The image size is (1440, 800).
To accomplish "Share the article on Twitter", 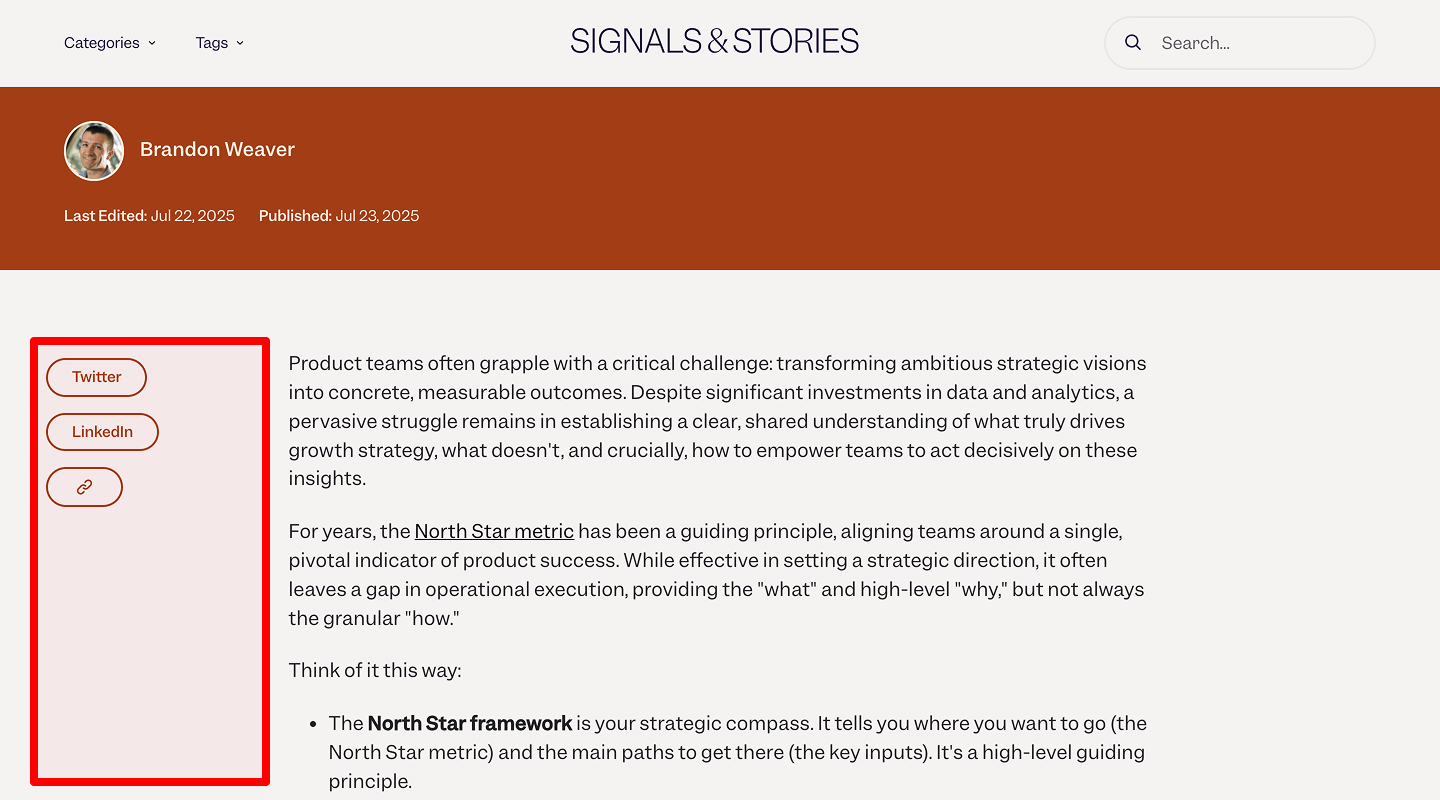I will pyautogui.click(x=96, y=377).
